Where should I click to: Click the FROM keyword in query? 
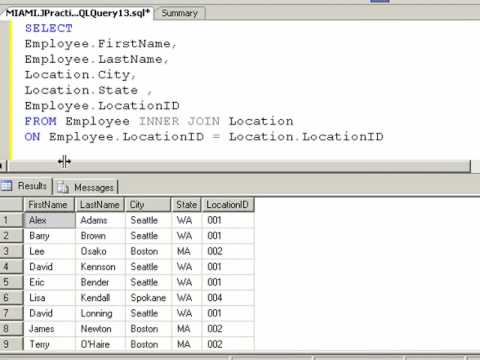click(41, 121)
